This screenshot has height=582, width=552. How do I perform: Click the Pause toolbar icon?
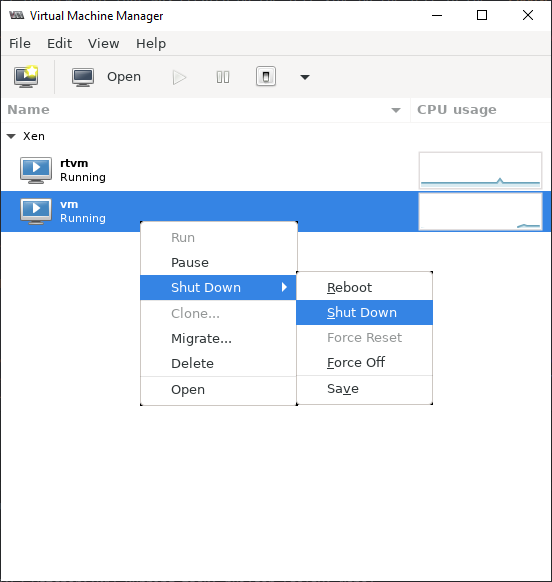tap(223, 77)
